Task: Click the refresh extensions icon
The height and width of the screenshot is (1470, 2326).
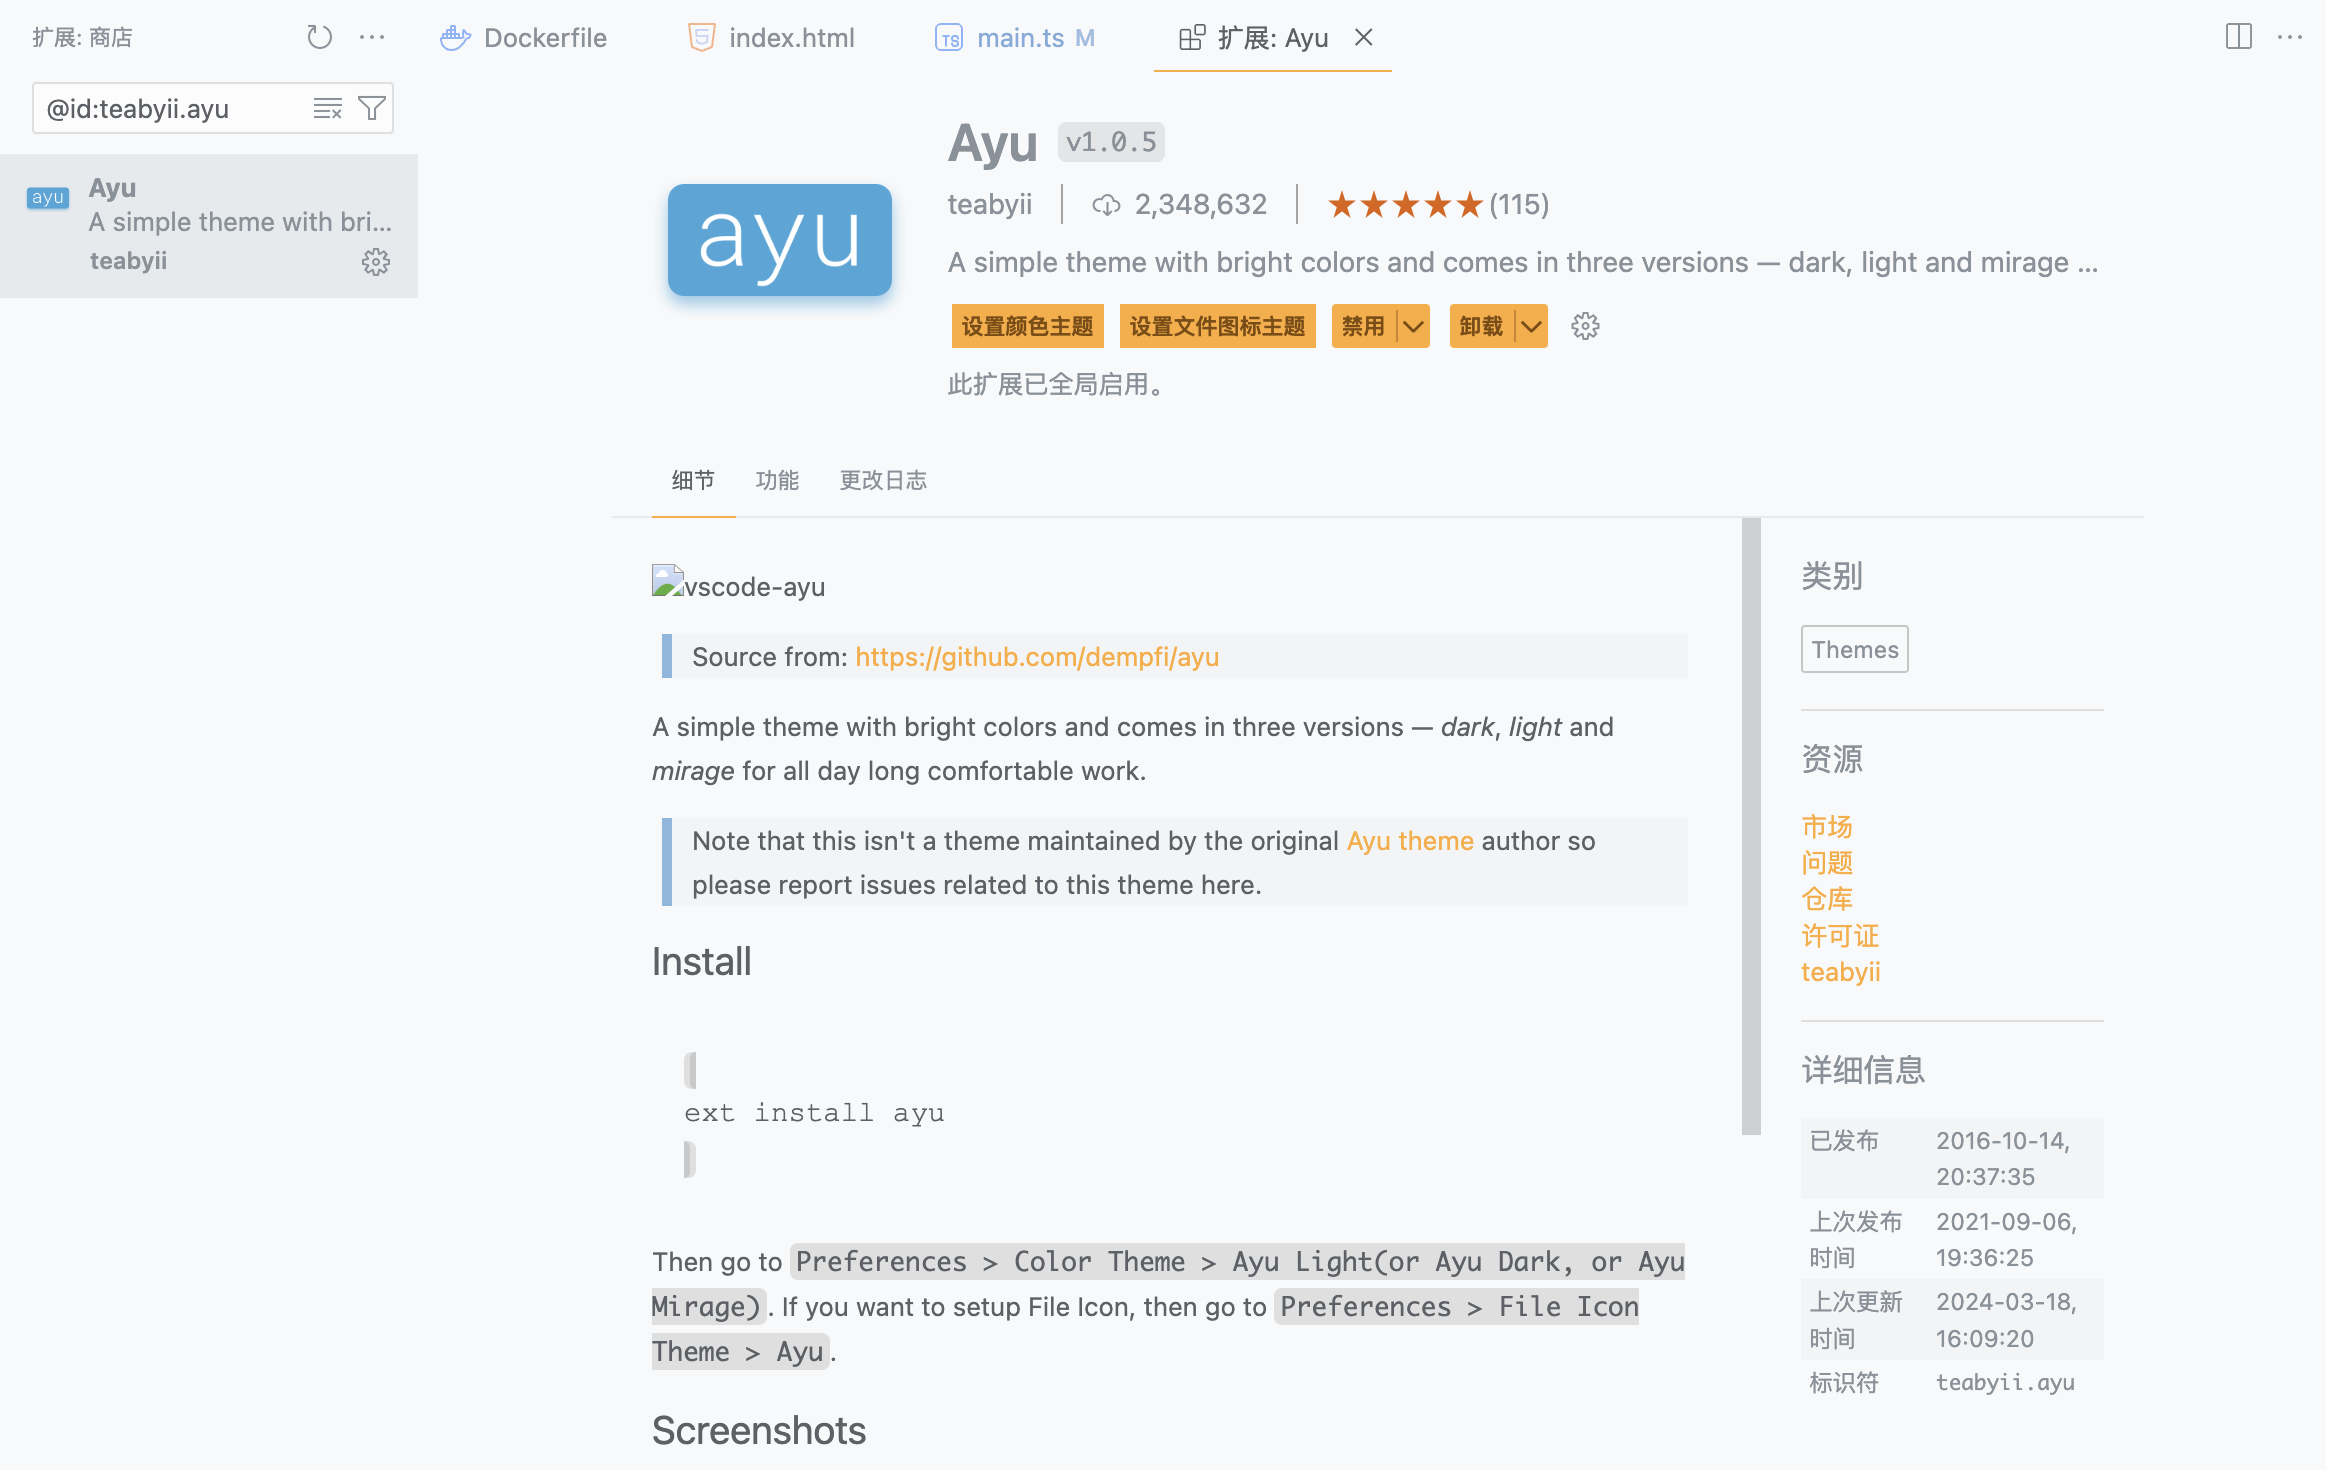Action: (319, 38)
